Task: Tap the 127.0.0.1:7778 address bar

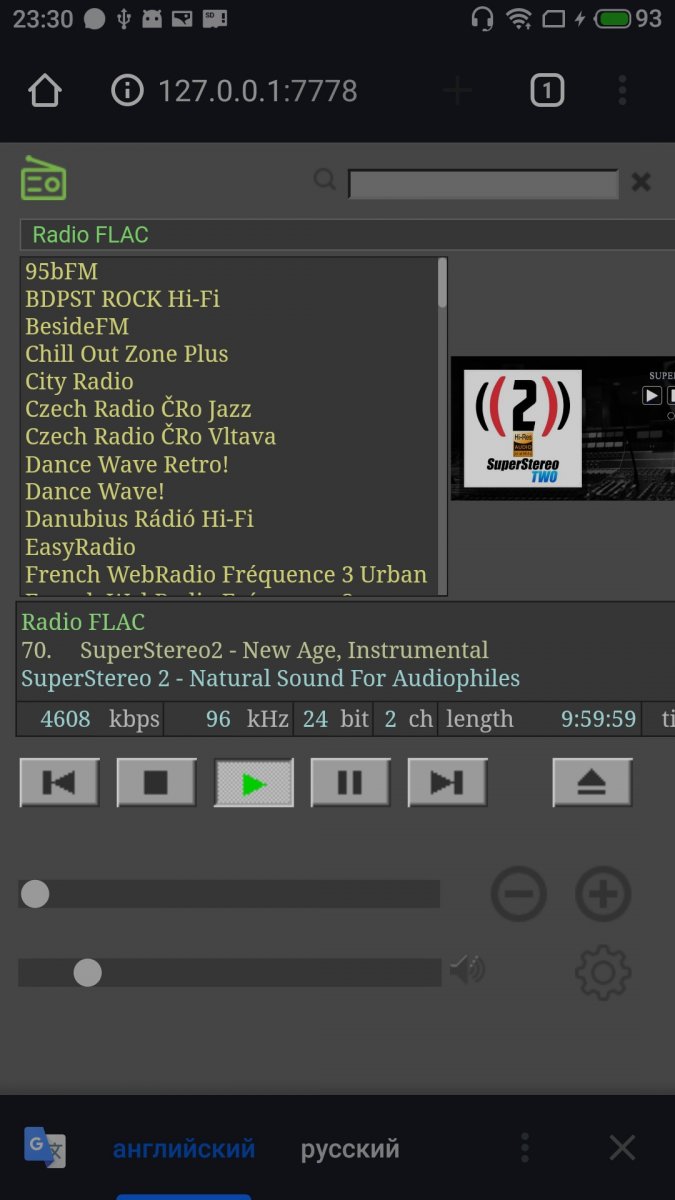Action: tap(257, 91)
